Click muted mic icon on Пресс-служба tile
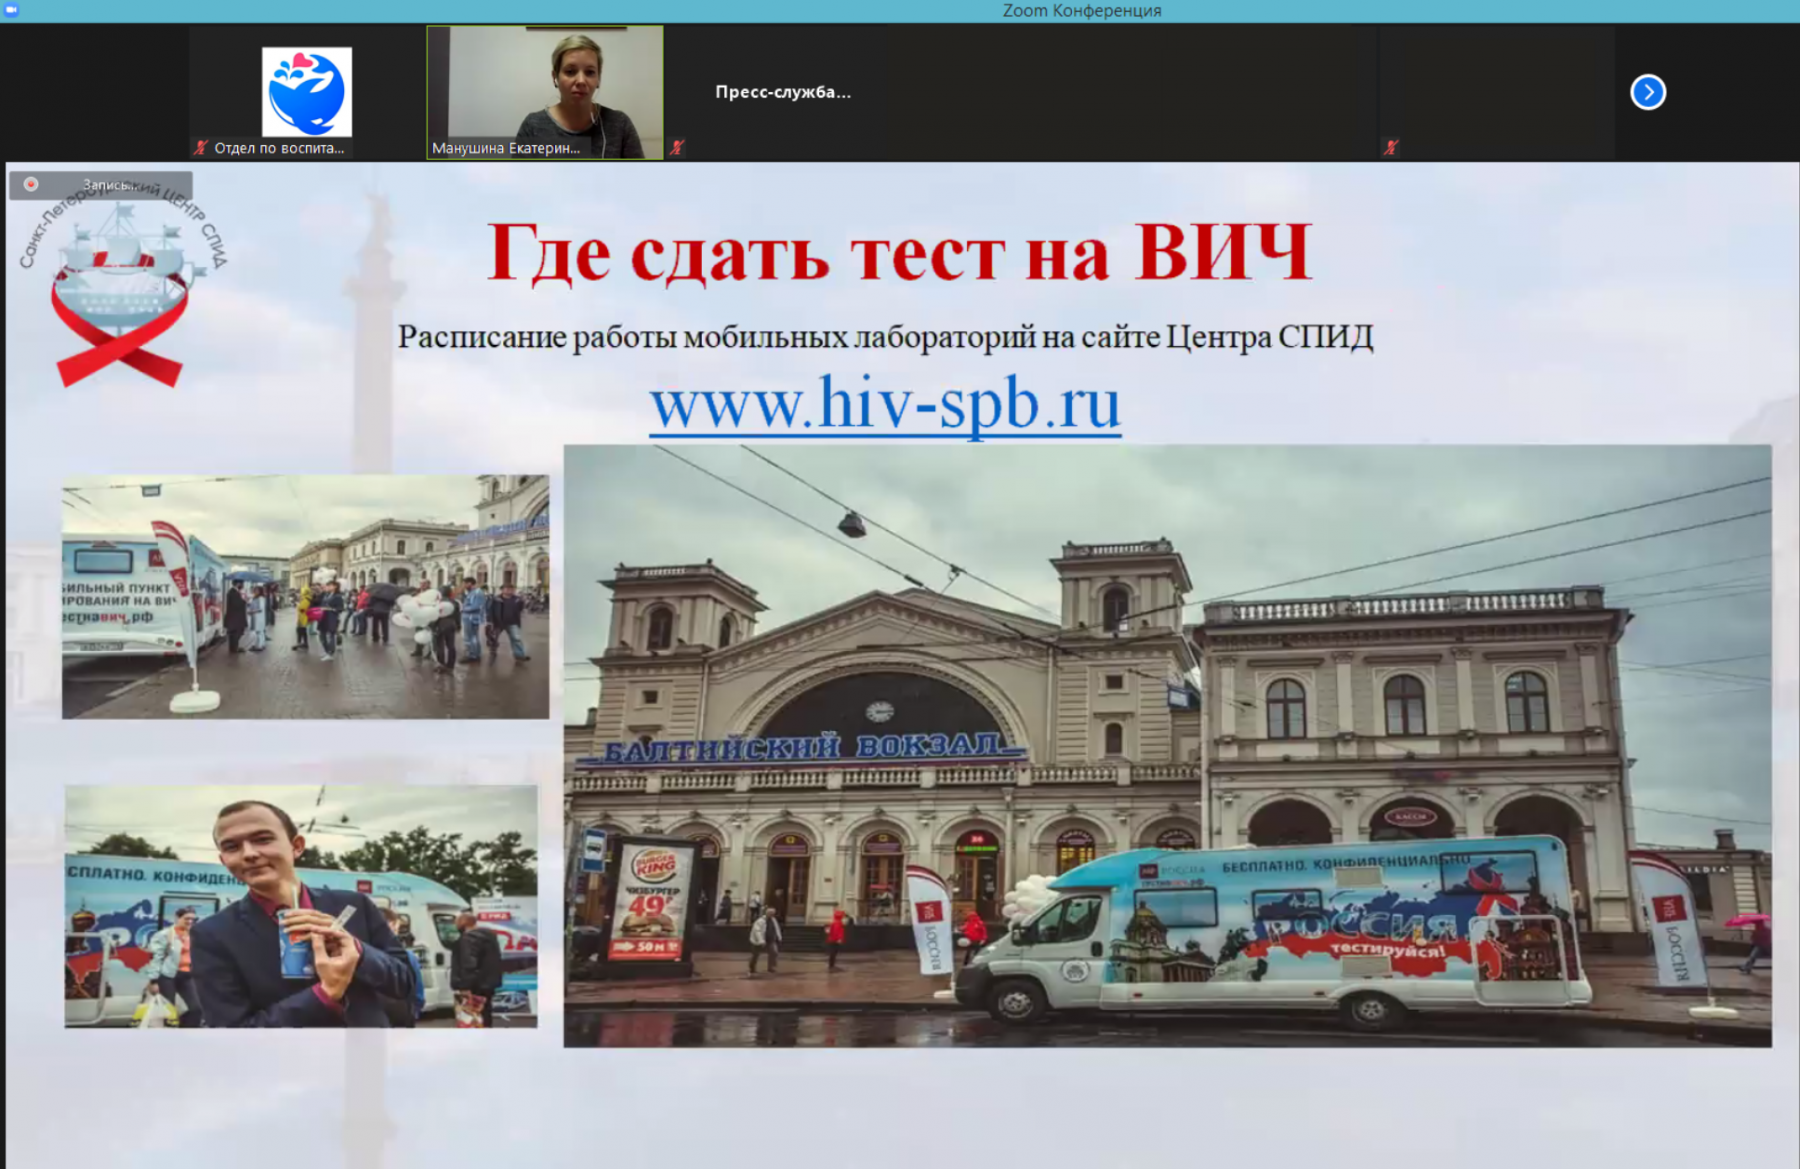 click(x=677, y=148)
